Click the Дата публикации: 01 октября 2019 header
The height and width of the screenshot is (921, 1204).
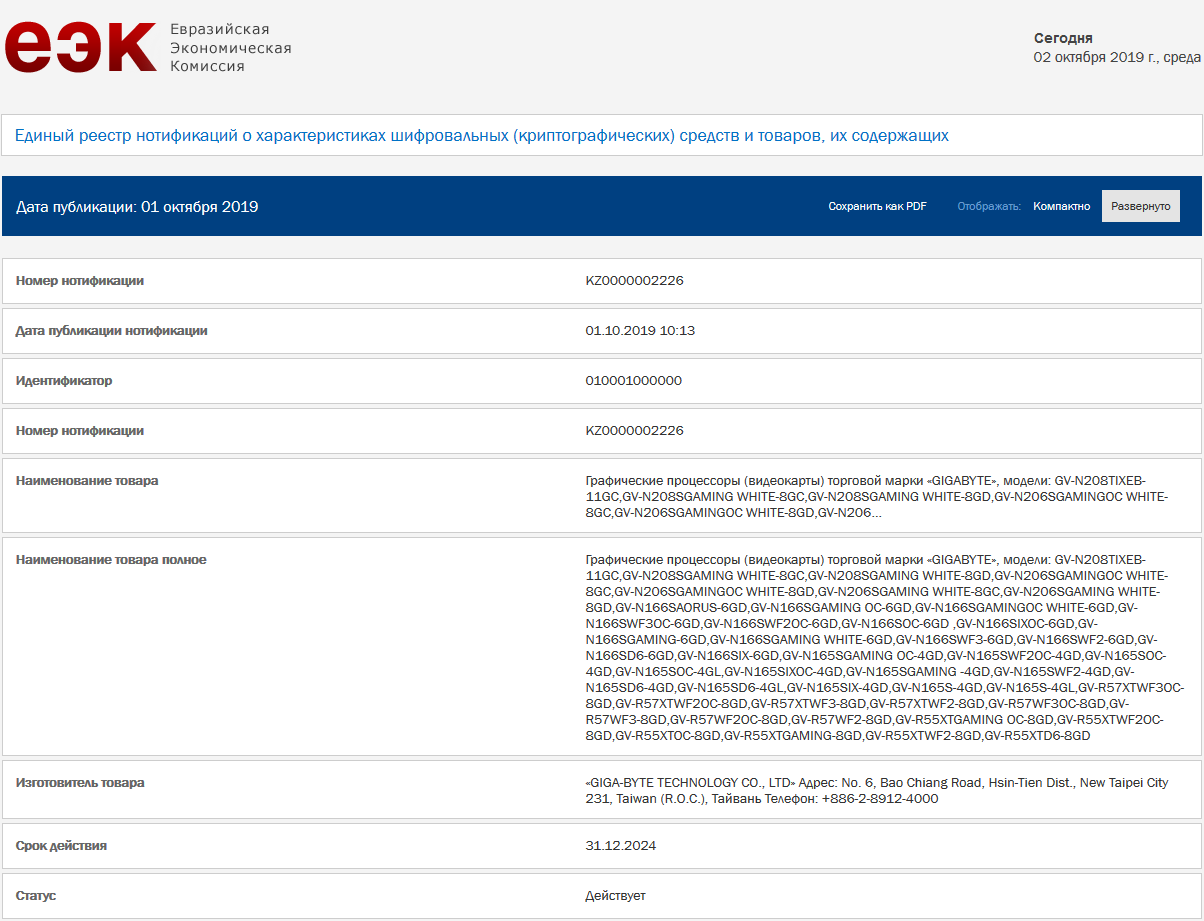pyautogui.click(x=137, y=207)
